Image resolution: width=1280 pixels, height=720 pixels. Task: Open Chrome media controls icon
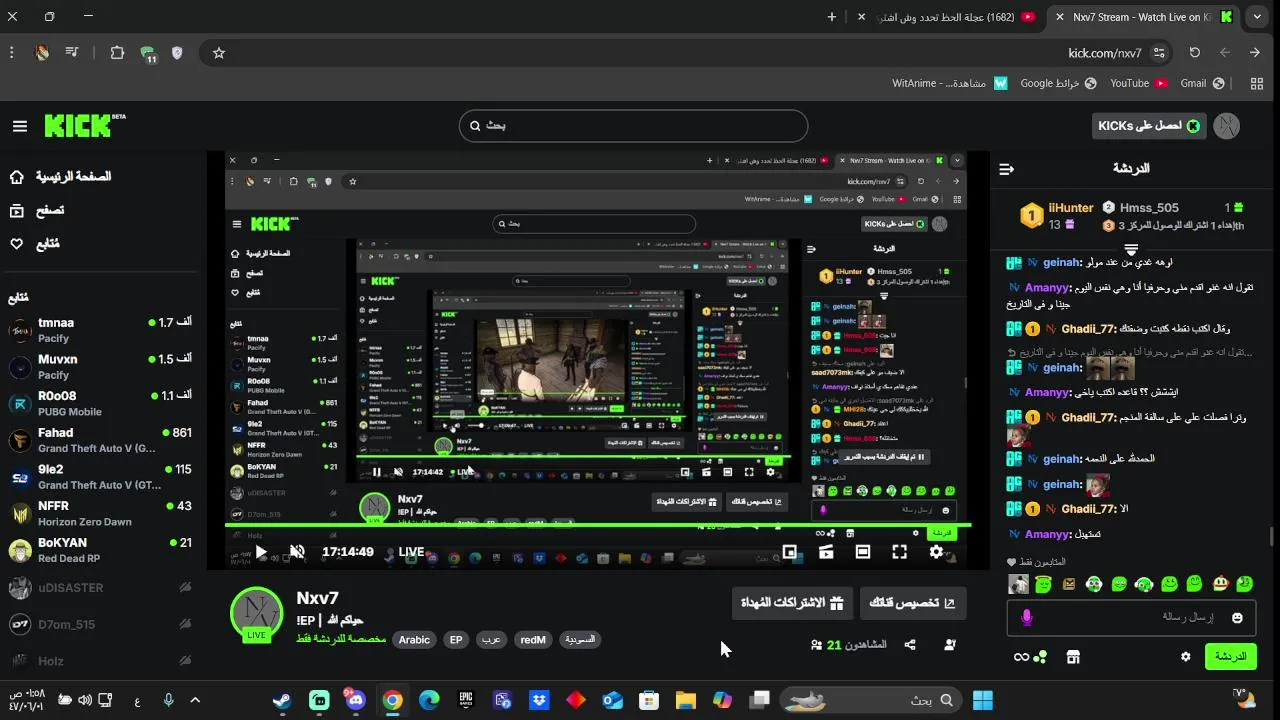point(72,53)
